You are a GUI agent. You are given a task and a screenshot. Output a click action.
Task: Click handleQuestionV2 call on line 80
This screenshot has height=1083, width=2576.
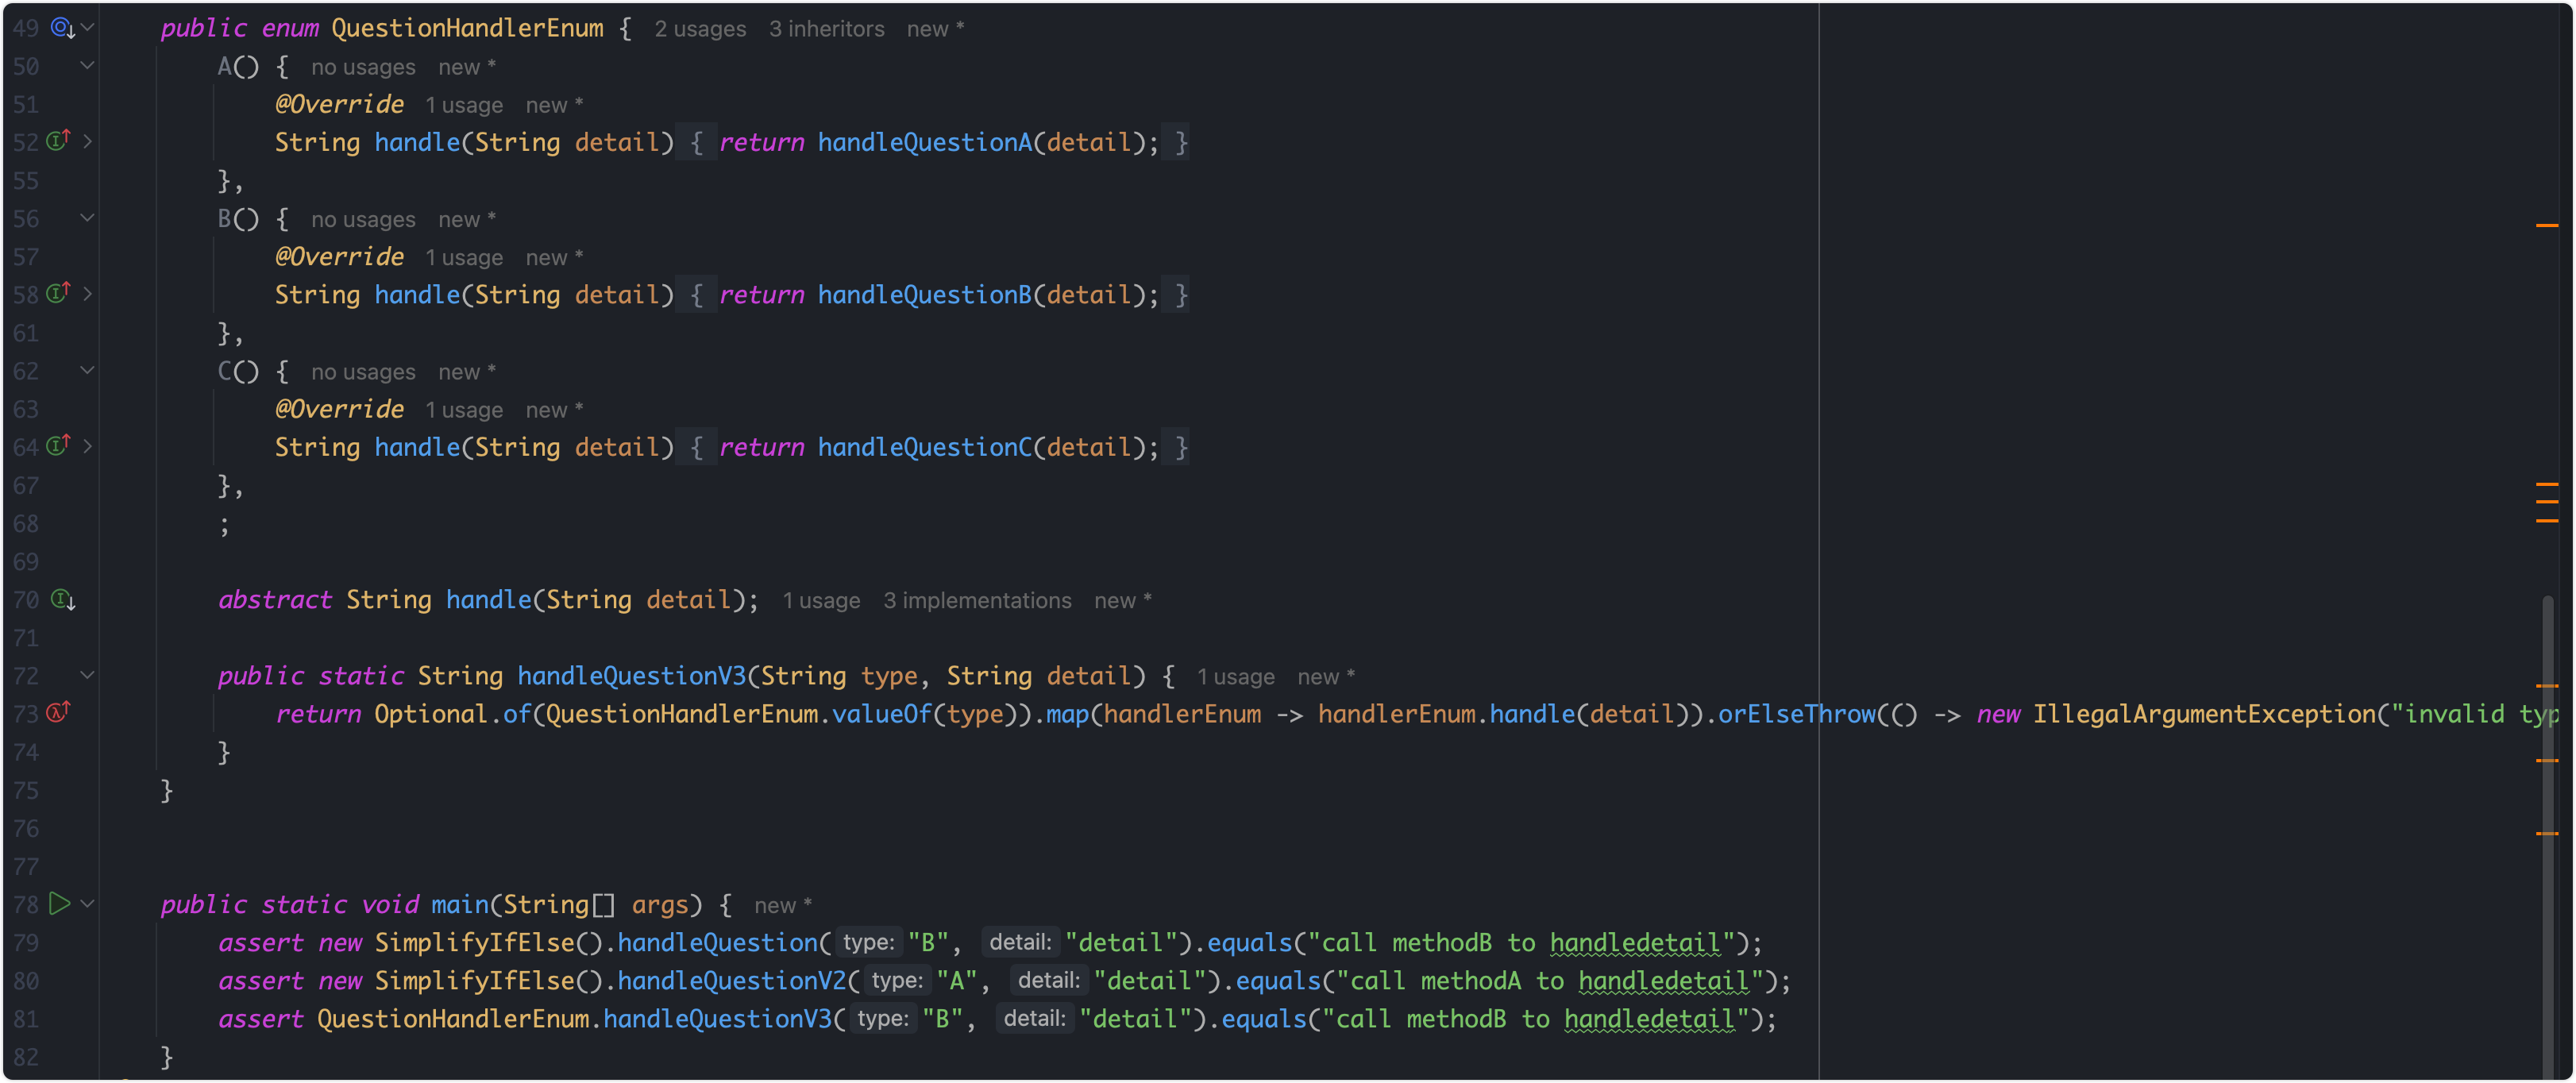tap(731, 981)
